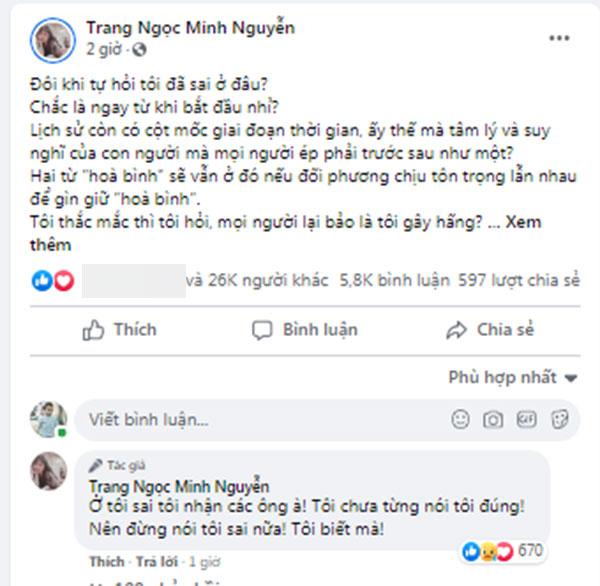
Task: Click the Chia sẻ share button
Action: point(490,329)
